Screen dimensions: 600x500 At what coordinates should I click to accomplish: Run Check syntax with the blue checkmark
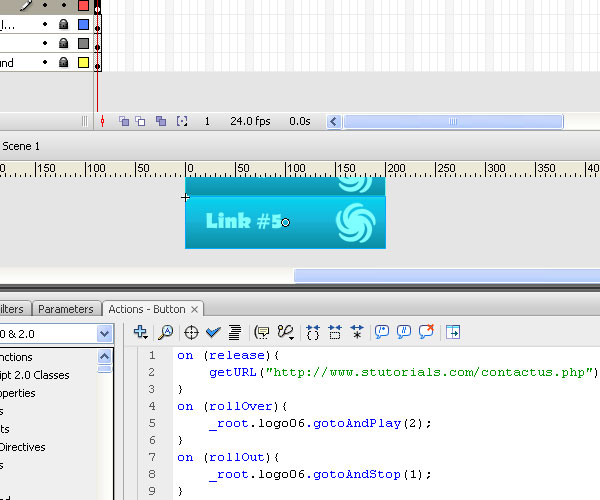(213, 332)
